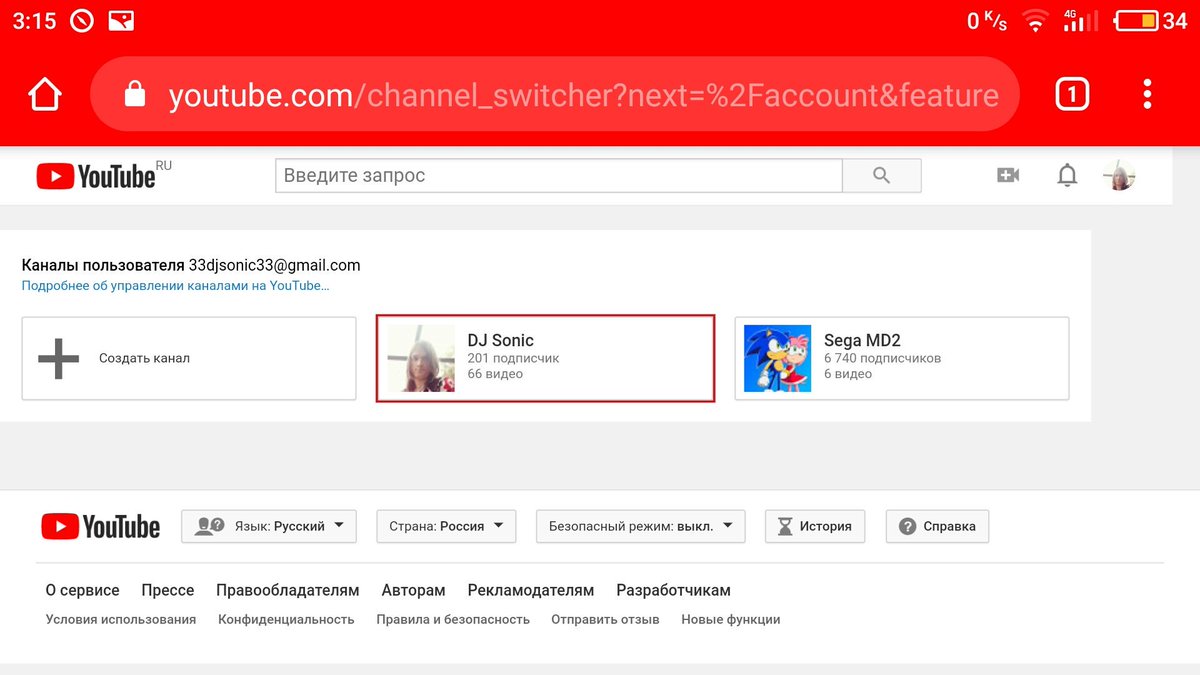
Task: Tap the screenshot notification icon
Action: coord(121,20)
